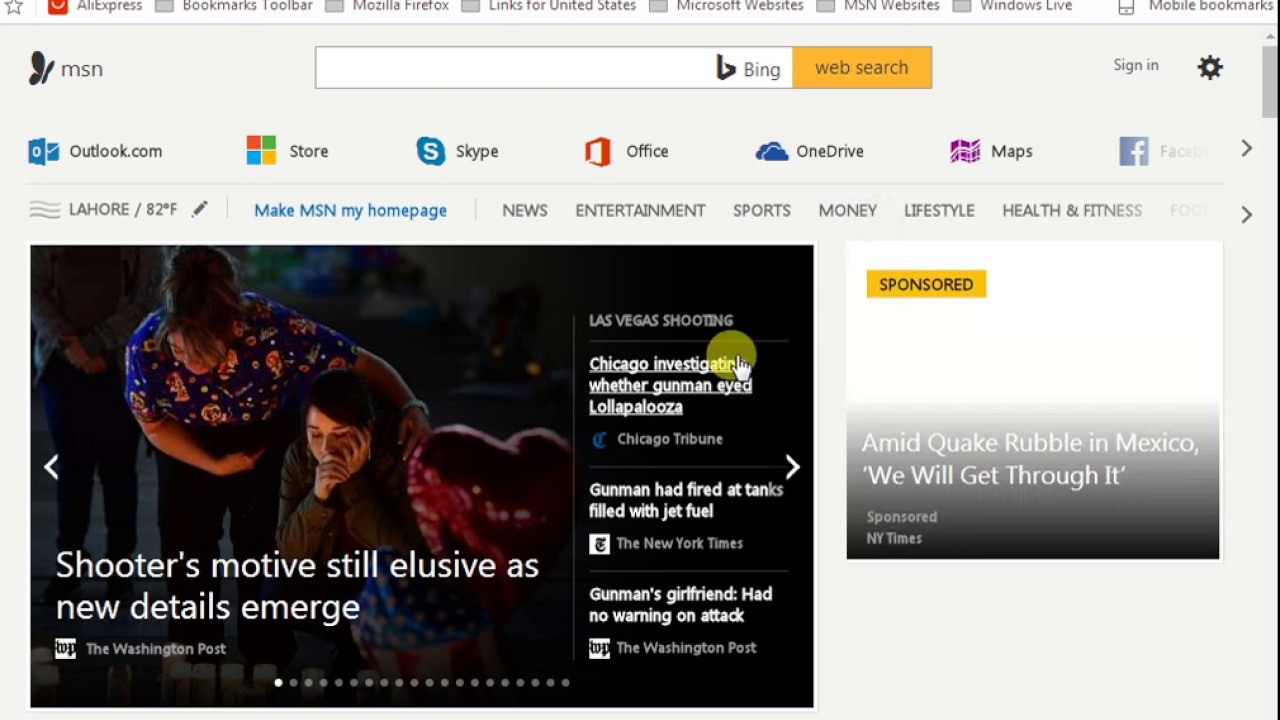Click the MSN butterfly logo

(41, 69)
